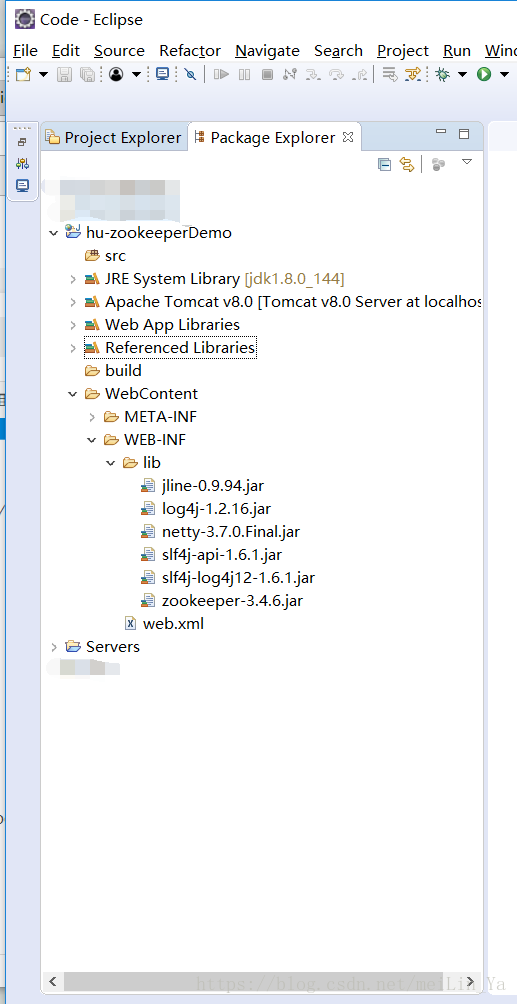Image resolution: width=517 pixels, height=1004 pixels.
Task: Collapse the WEB-INF folder
Action: 92,440
